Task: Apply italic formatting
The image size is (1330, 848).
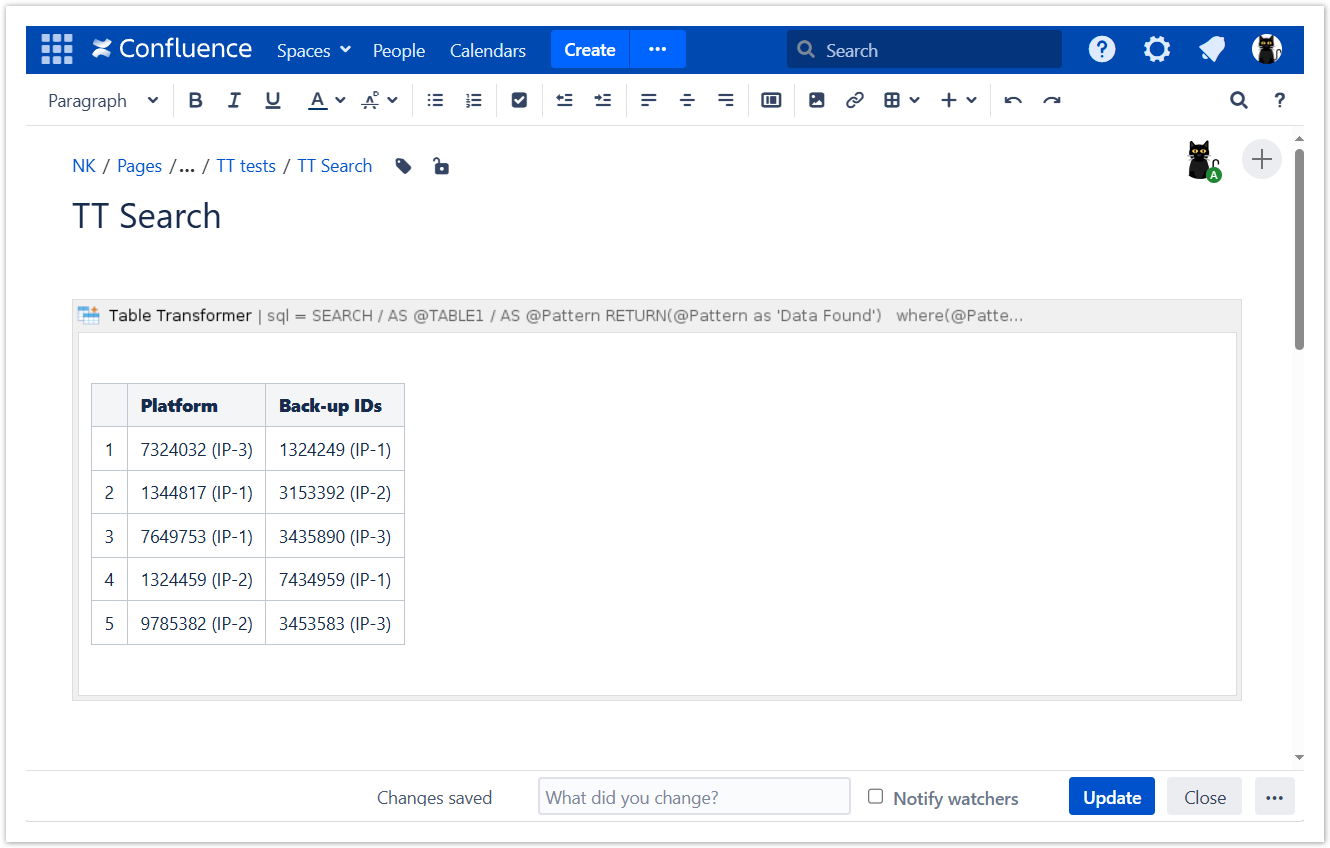Action: point(234,100)
